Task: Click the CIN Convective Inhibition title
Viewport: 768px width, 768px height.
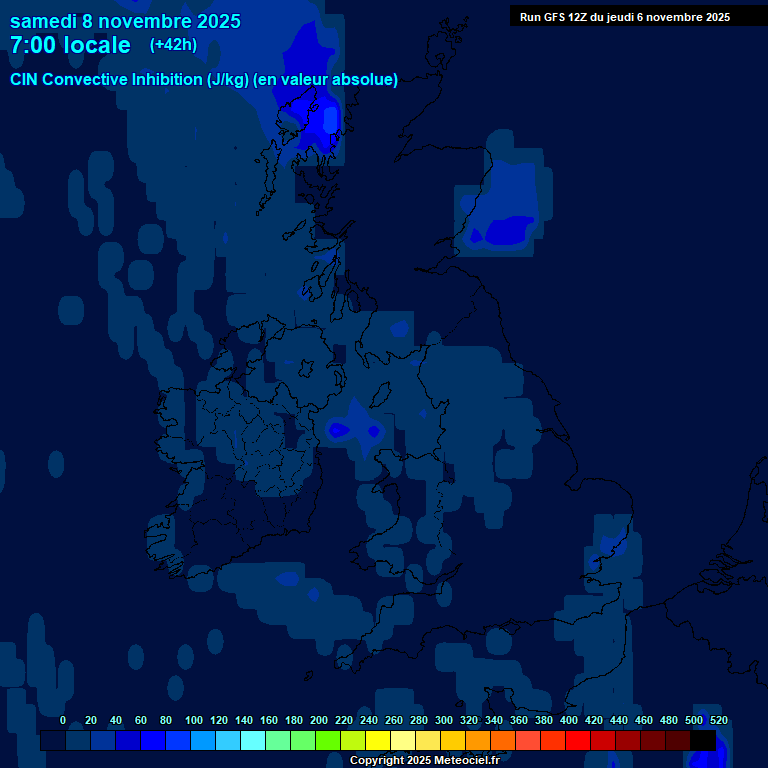Action: coord(204,80)
